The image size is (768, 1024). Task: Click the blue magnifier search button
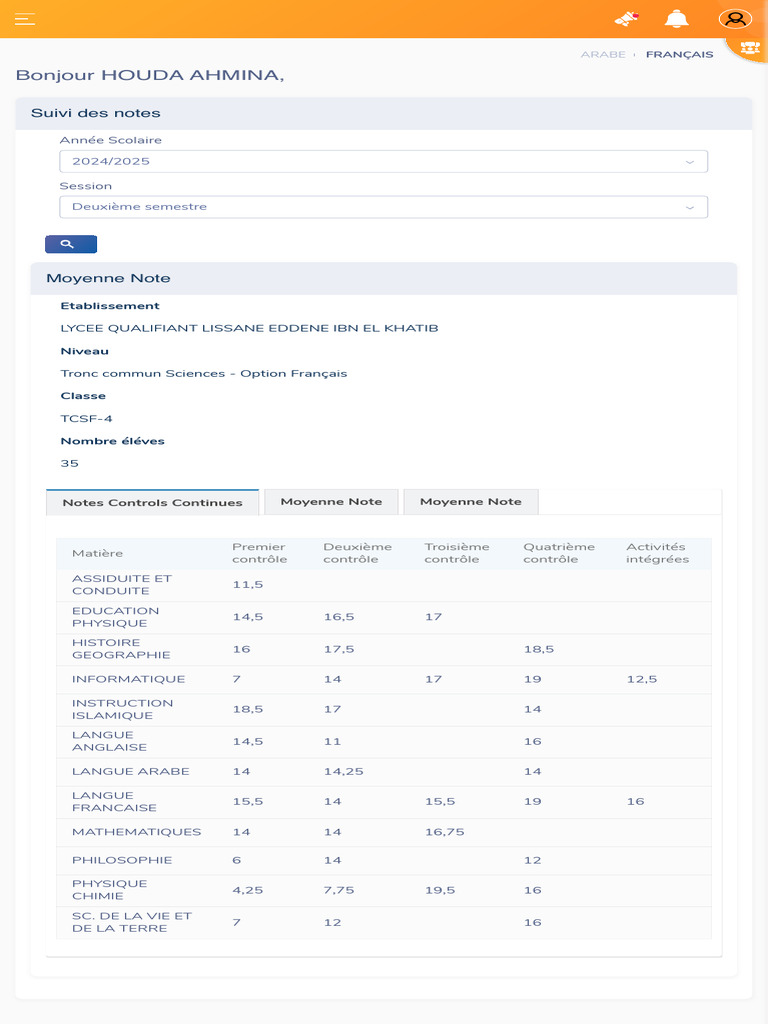(71, 244)
